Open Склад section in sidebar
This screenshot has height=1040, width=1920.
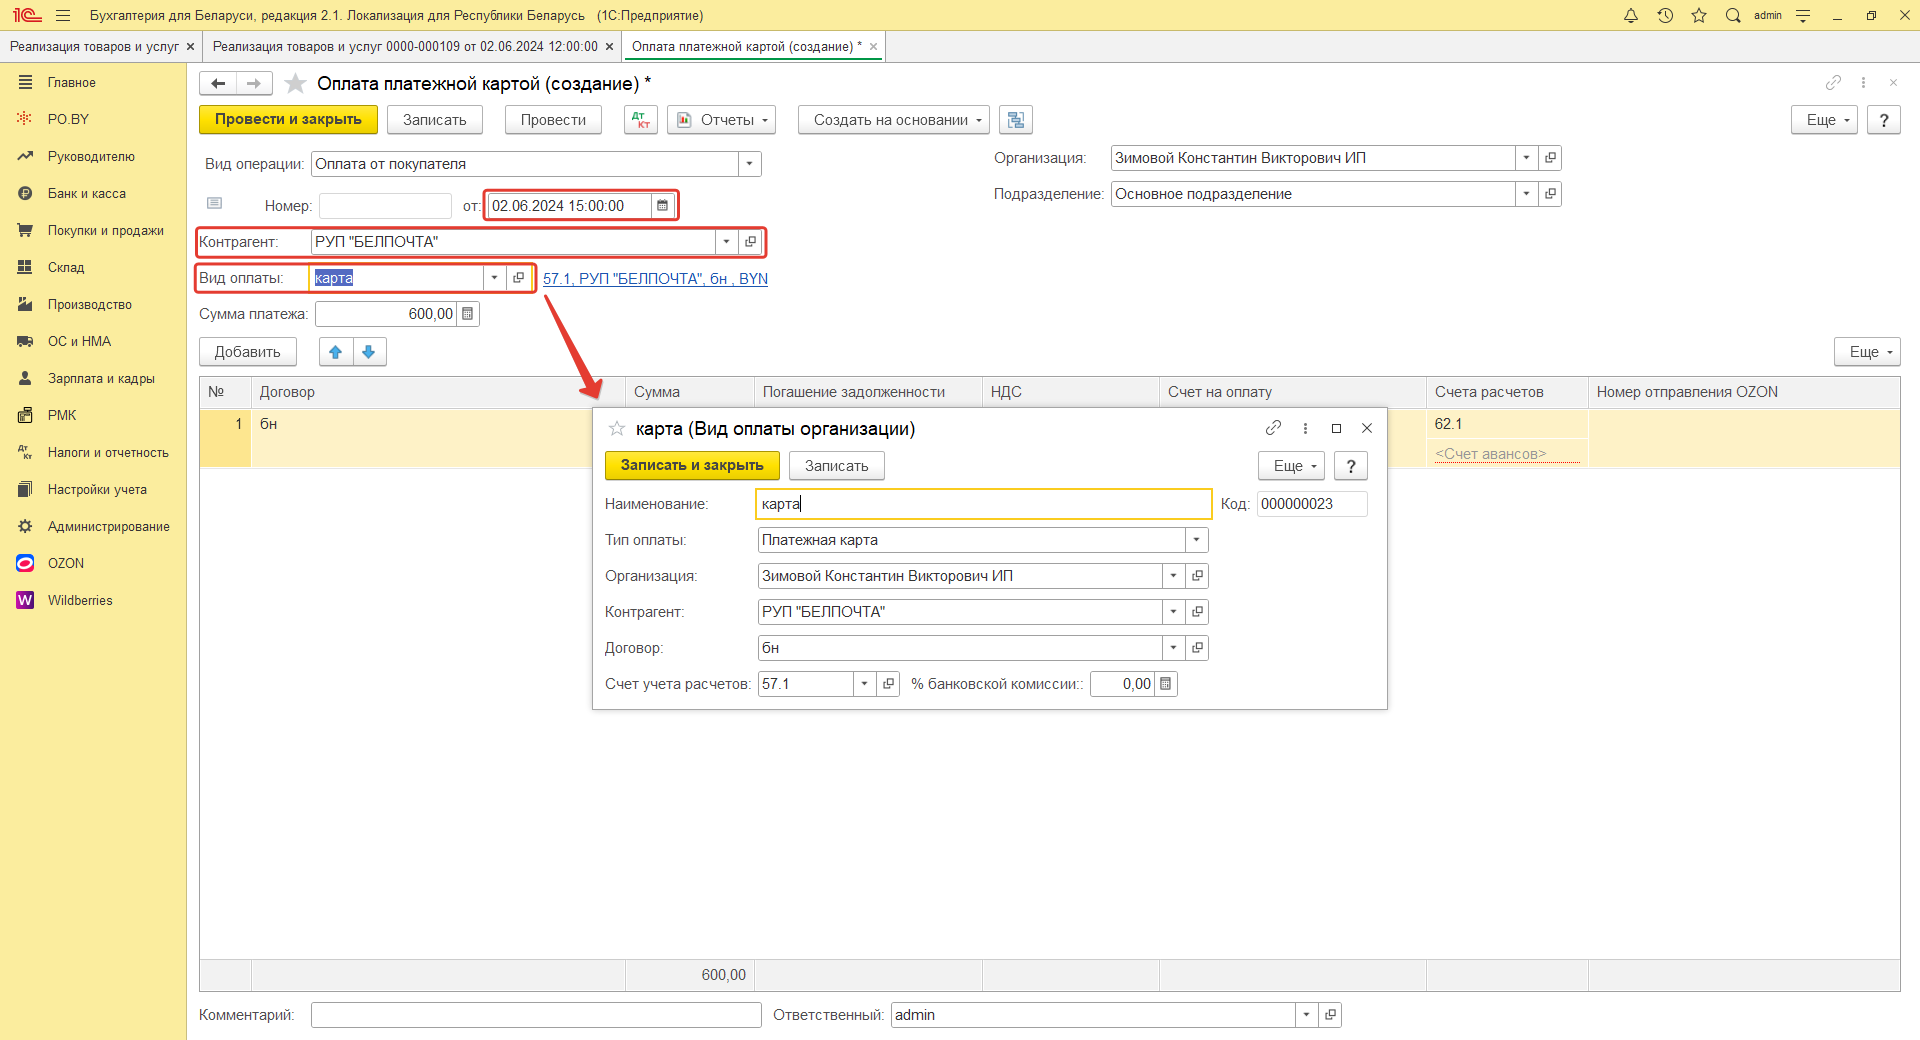(66, 268)
